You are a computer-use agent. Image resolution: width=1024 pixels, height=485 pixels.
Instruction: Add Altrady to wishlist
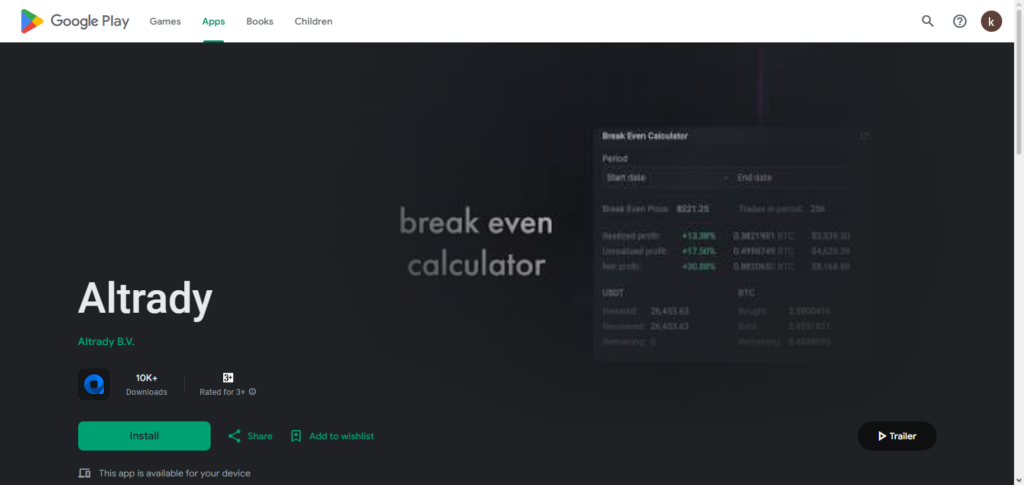(332, 436)
